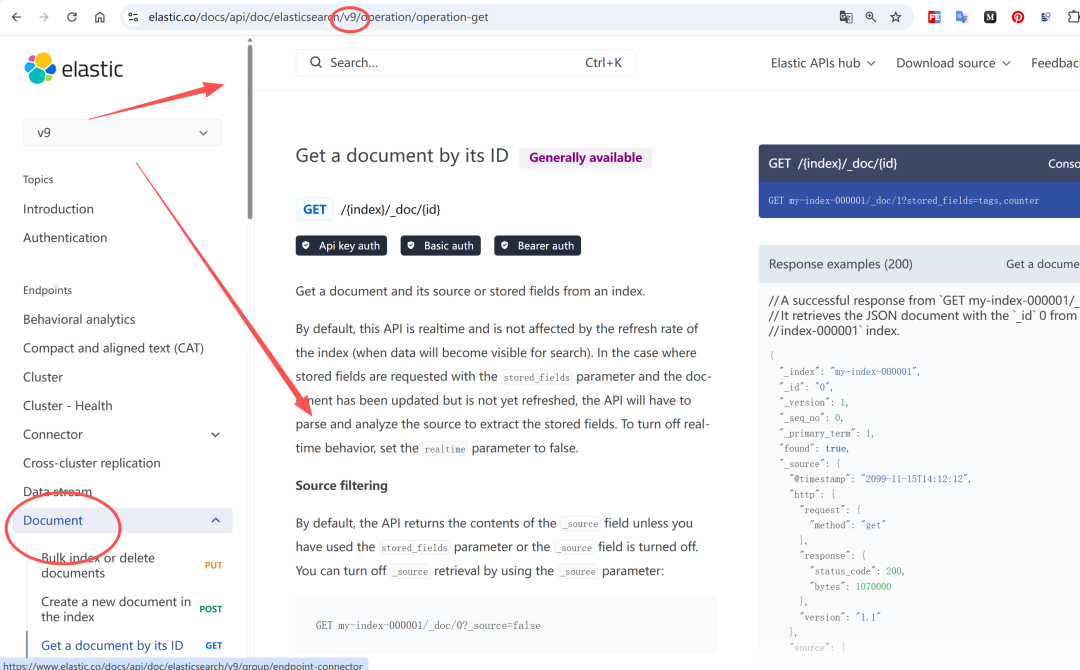
Task: Open Create a new document in the index
Action: pyautogui.click(x=116, y=609)
